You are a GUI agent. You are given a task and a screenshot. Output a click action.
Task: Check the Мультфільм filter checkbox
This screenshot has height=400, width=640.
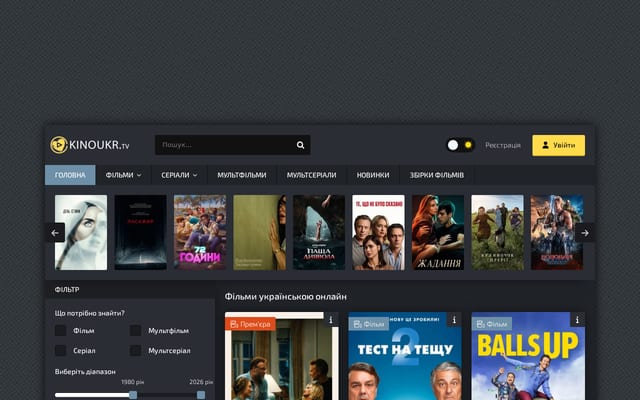pos(136,331)
